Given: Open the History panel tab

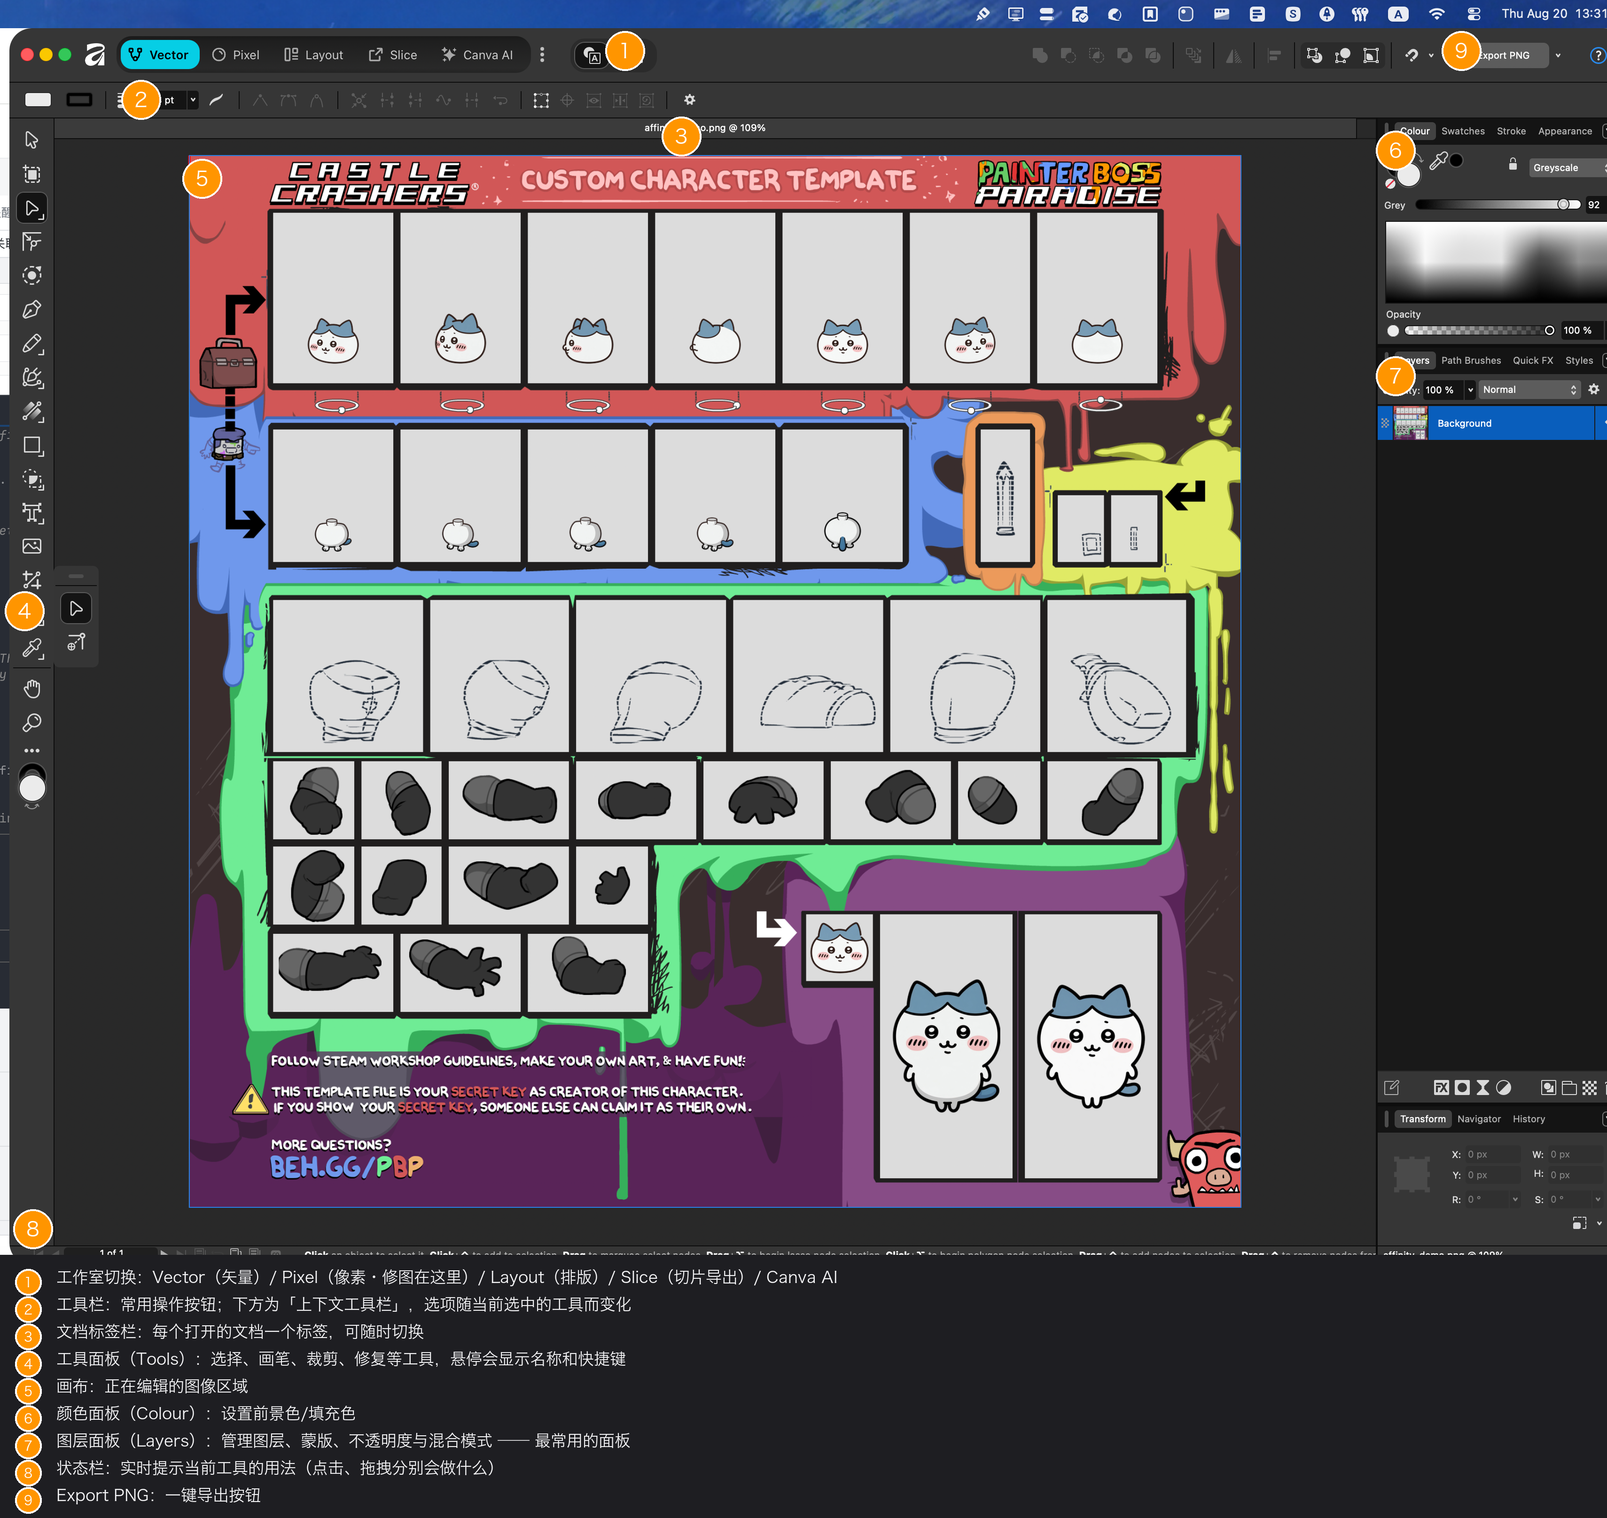Looking at the screenshot, I should tap(1529, 1119).
